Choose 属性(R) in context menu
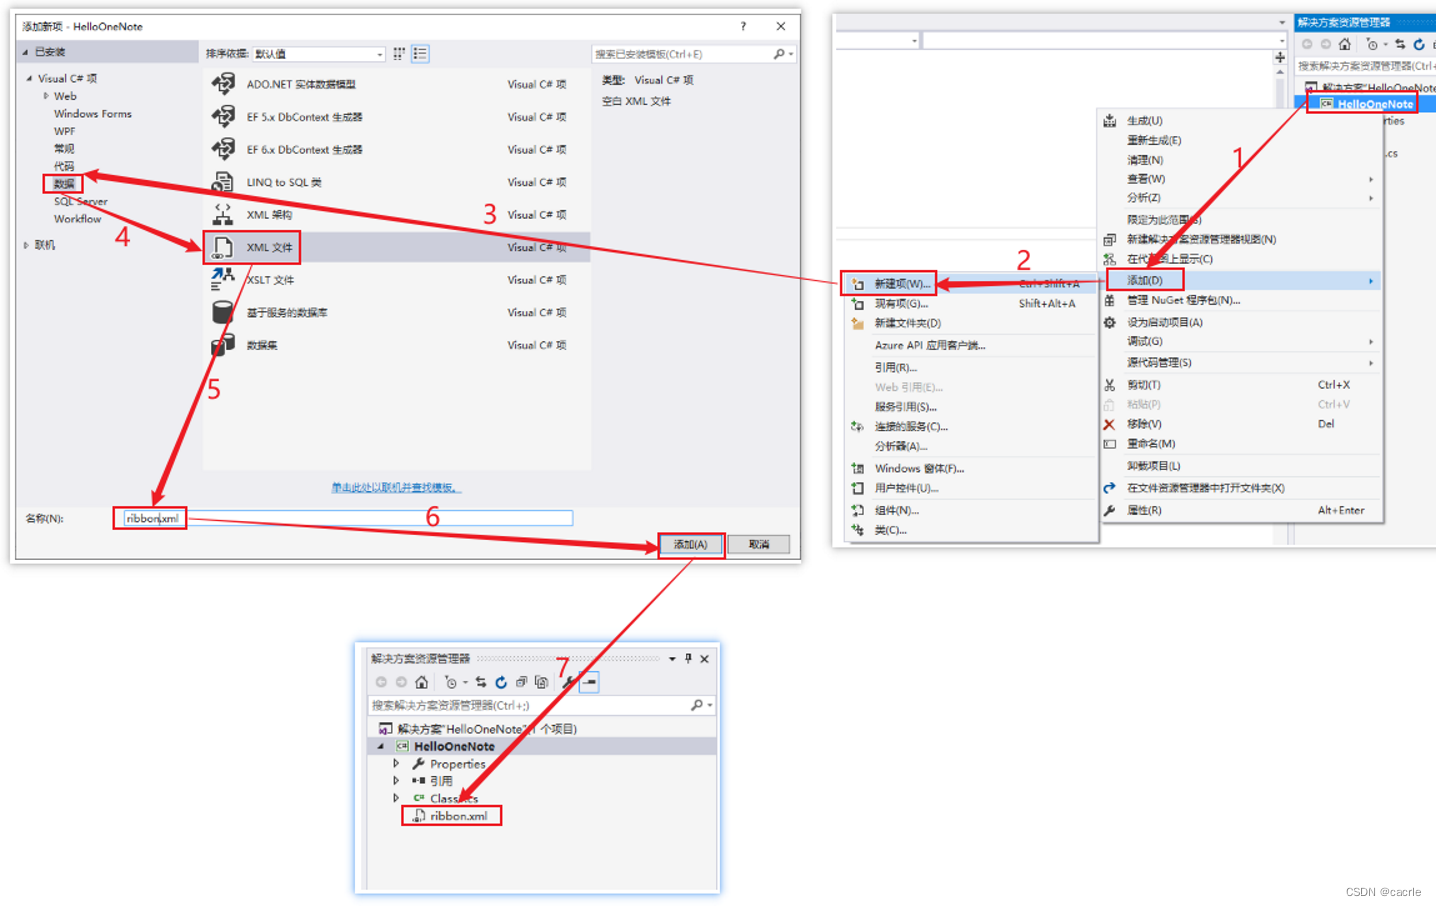The width and height of the screenshot is (1436, 906). (x=1240, y=510)
